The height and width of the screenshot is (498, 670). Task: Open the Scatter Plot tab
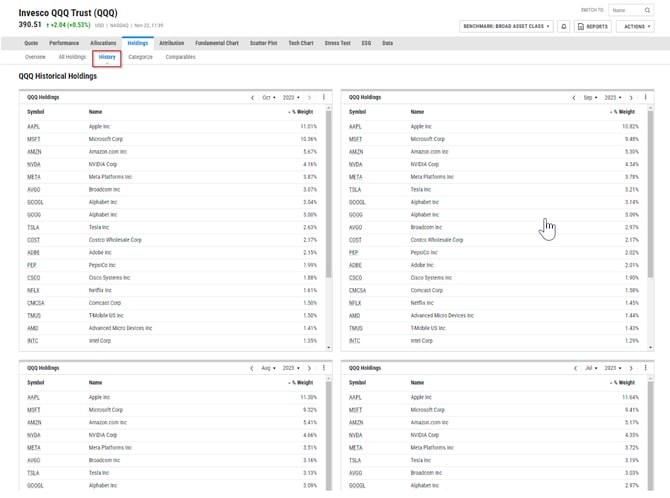(264, 43)
